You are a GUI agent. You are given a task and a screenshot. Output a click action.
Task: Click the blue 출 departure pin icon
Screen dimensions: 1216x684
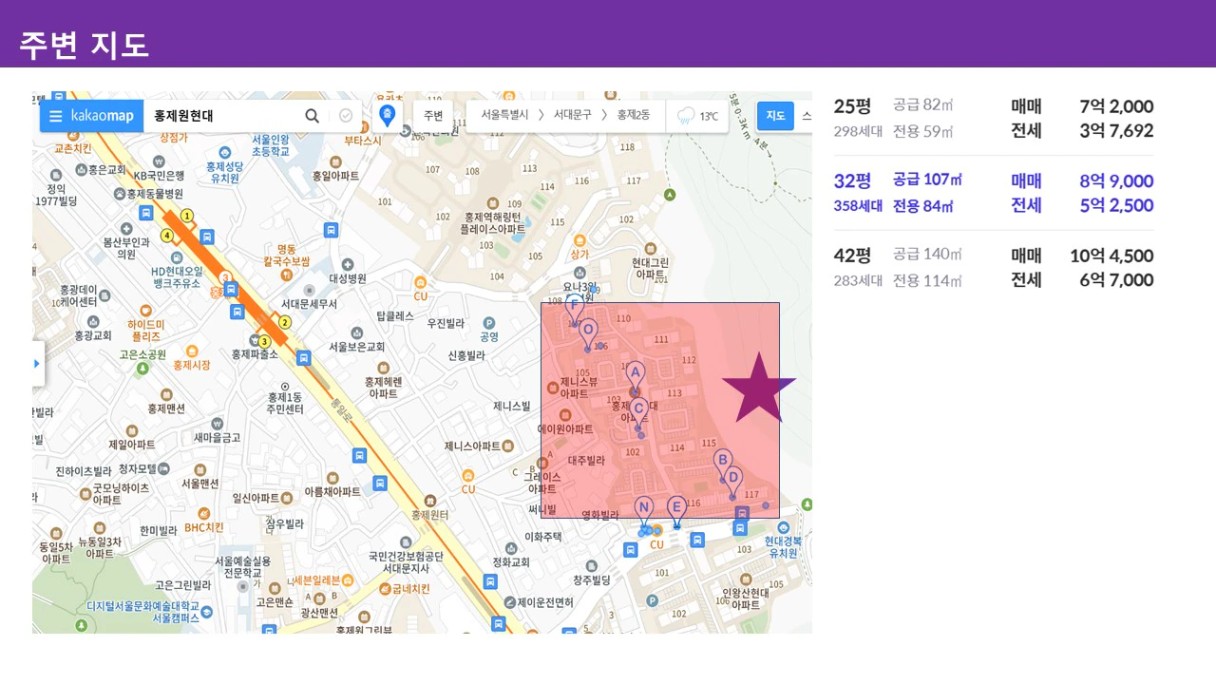[387, 114]
